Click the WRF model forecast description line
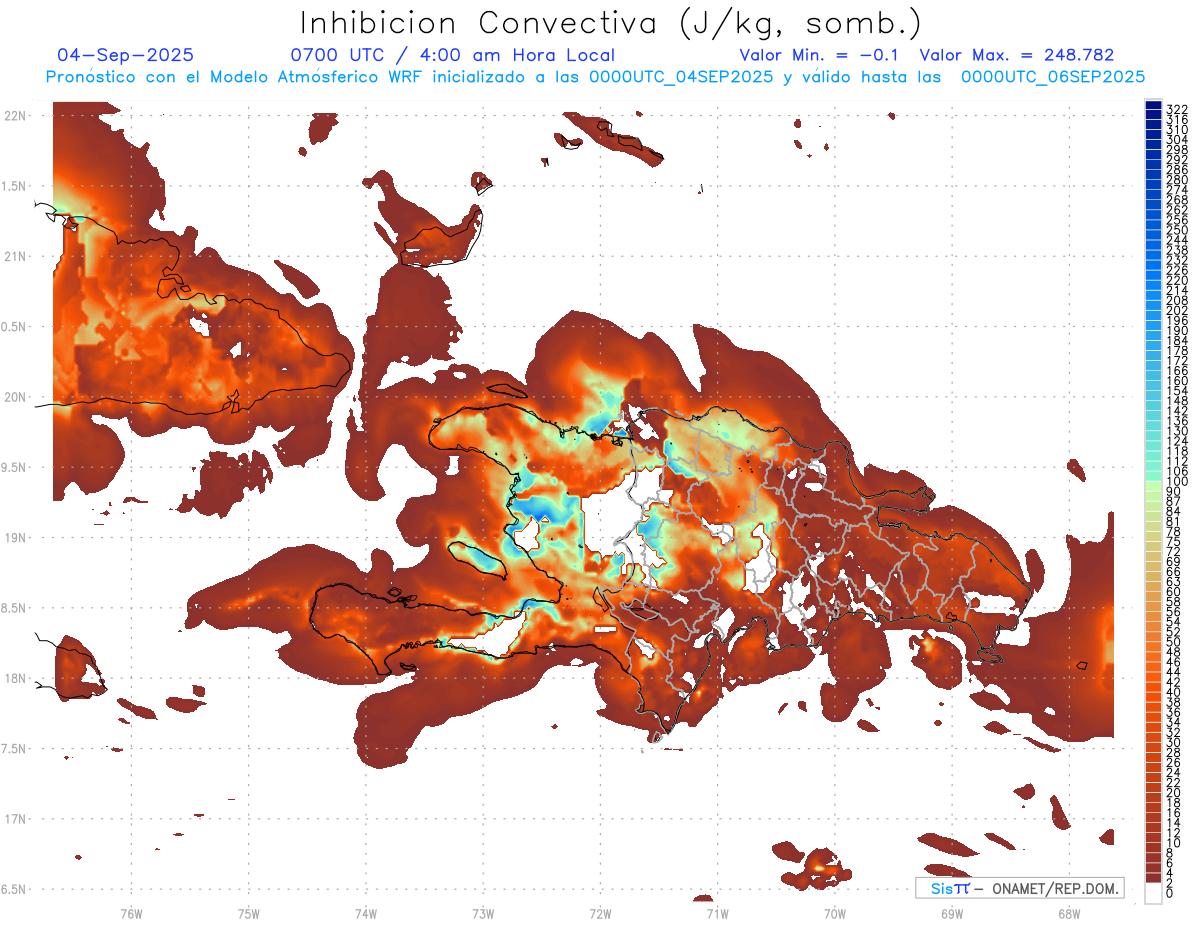1200x927 pixels. click(595, 77)
